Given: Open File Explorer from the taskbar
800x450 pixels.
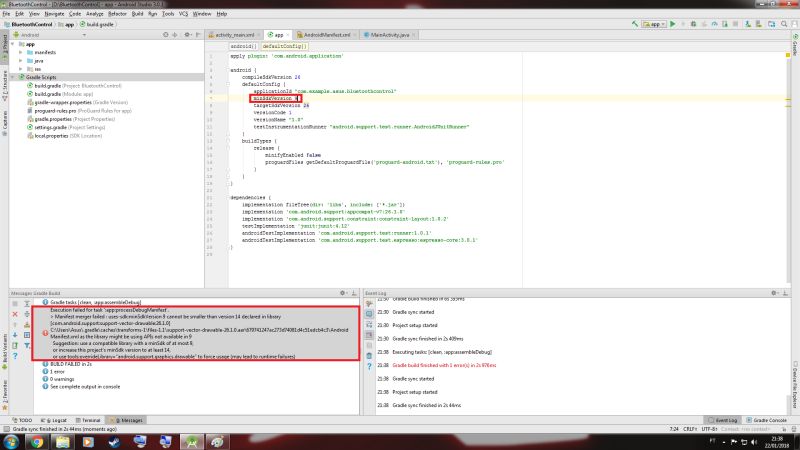Looking at the screenshot, I should [62, 441].
